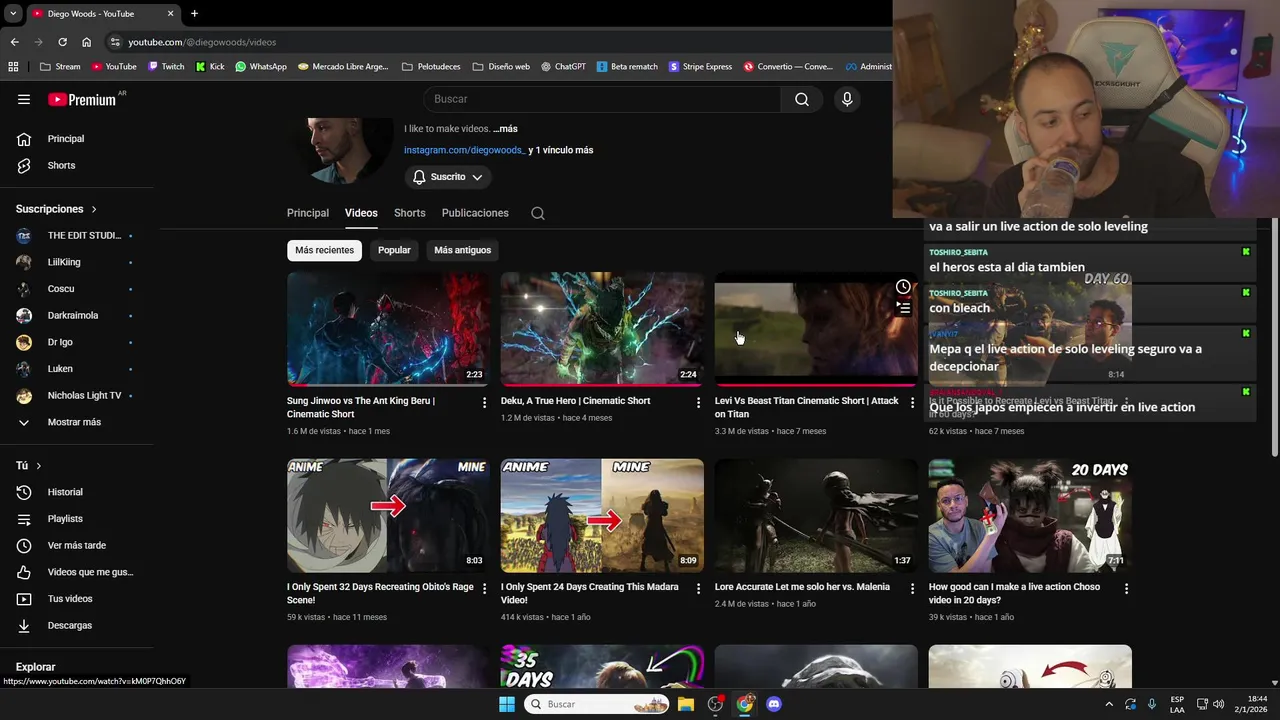
Task: Switch to Publicaciones tab
Action: tap(475, 213)
